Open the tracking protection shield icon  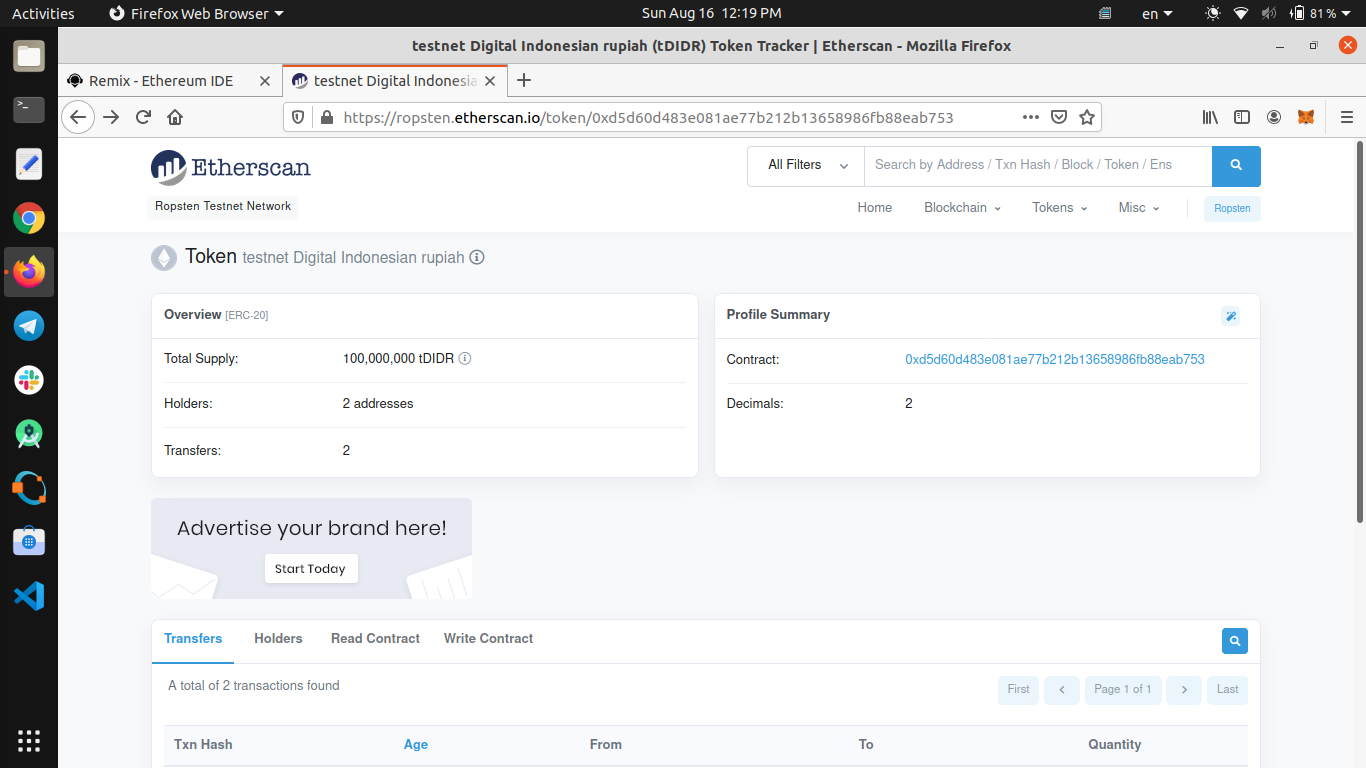298,117
